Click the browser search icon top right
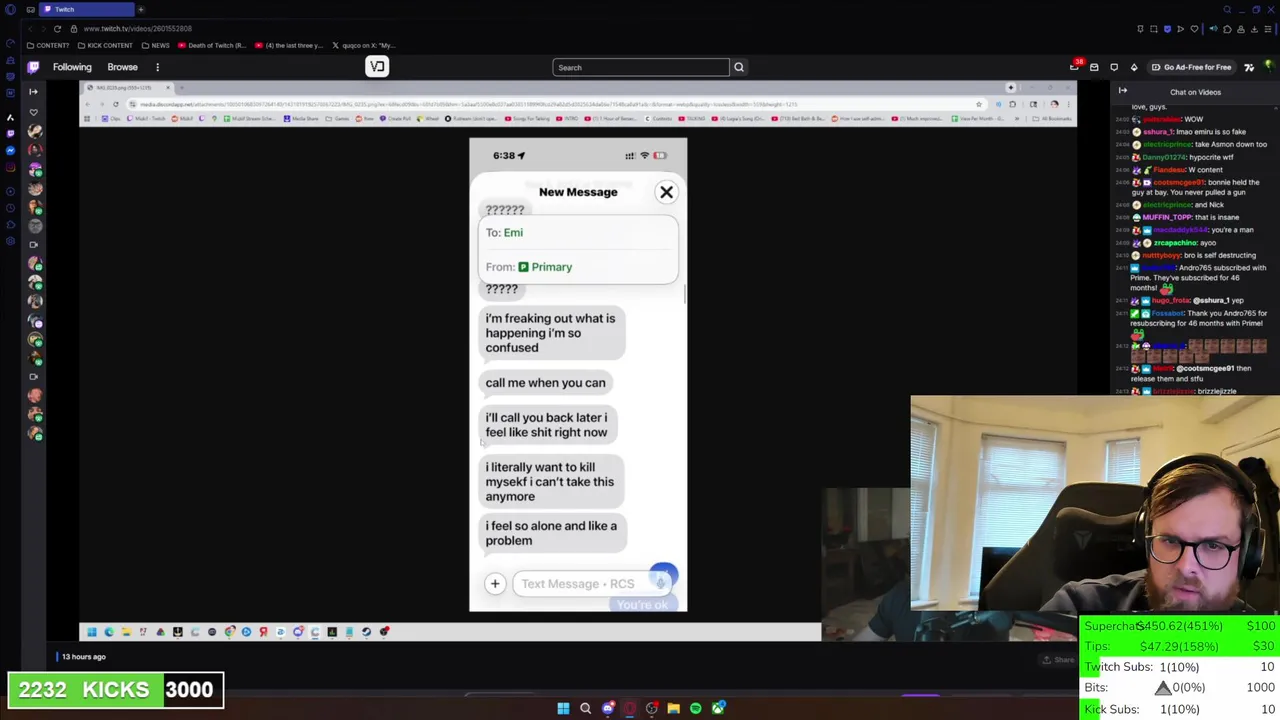 click(x=1227, y=9)
